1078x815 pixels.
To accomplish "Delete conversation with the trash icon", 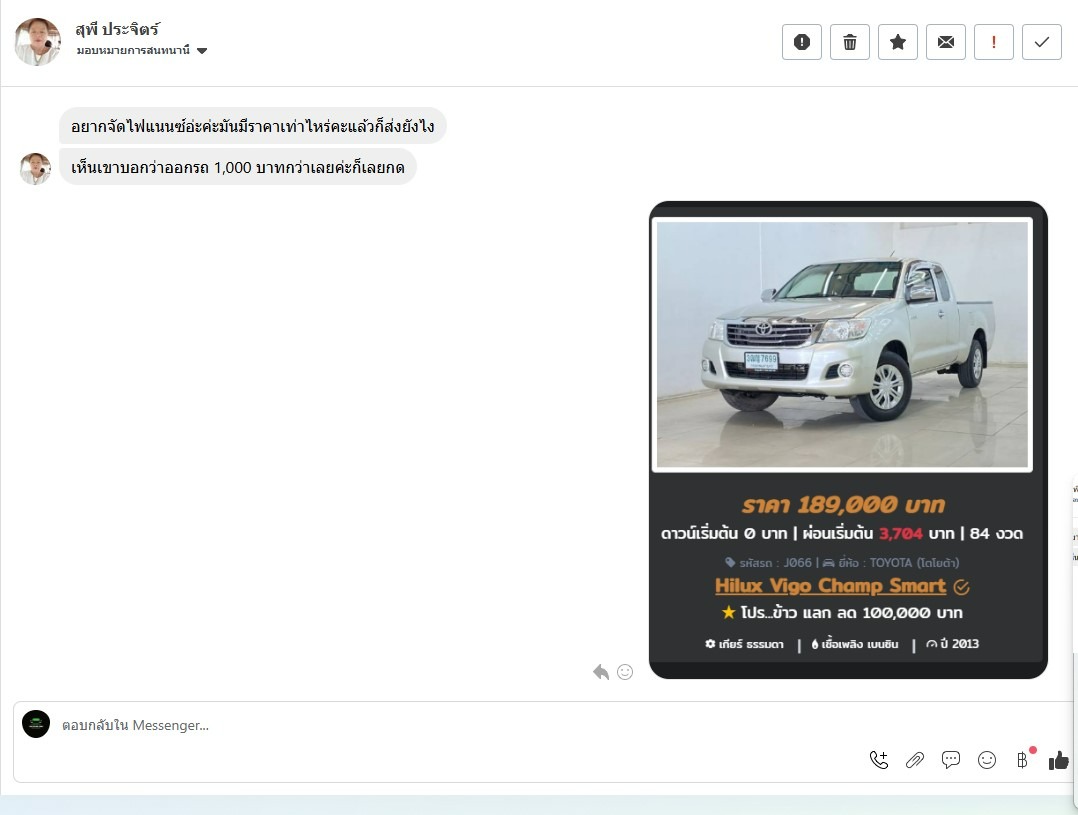I will coord(849,42).
